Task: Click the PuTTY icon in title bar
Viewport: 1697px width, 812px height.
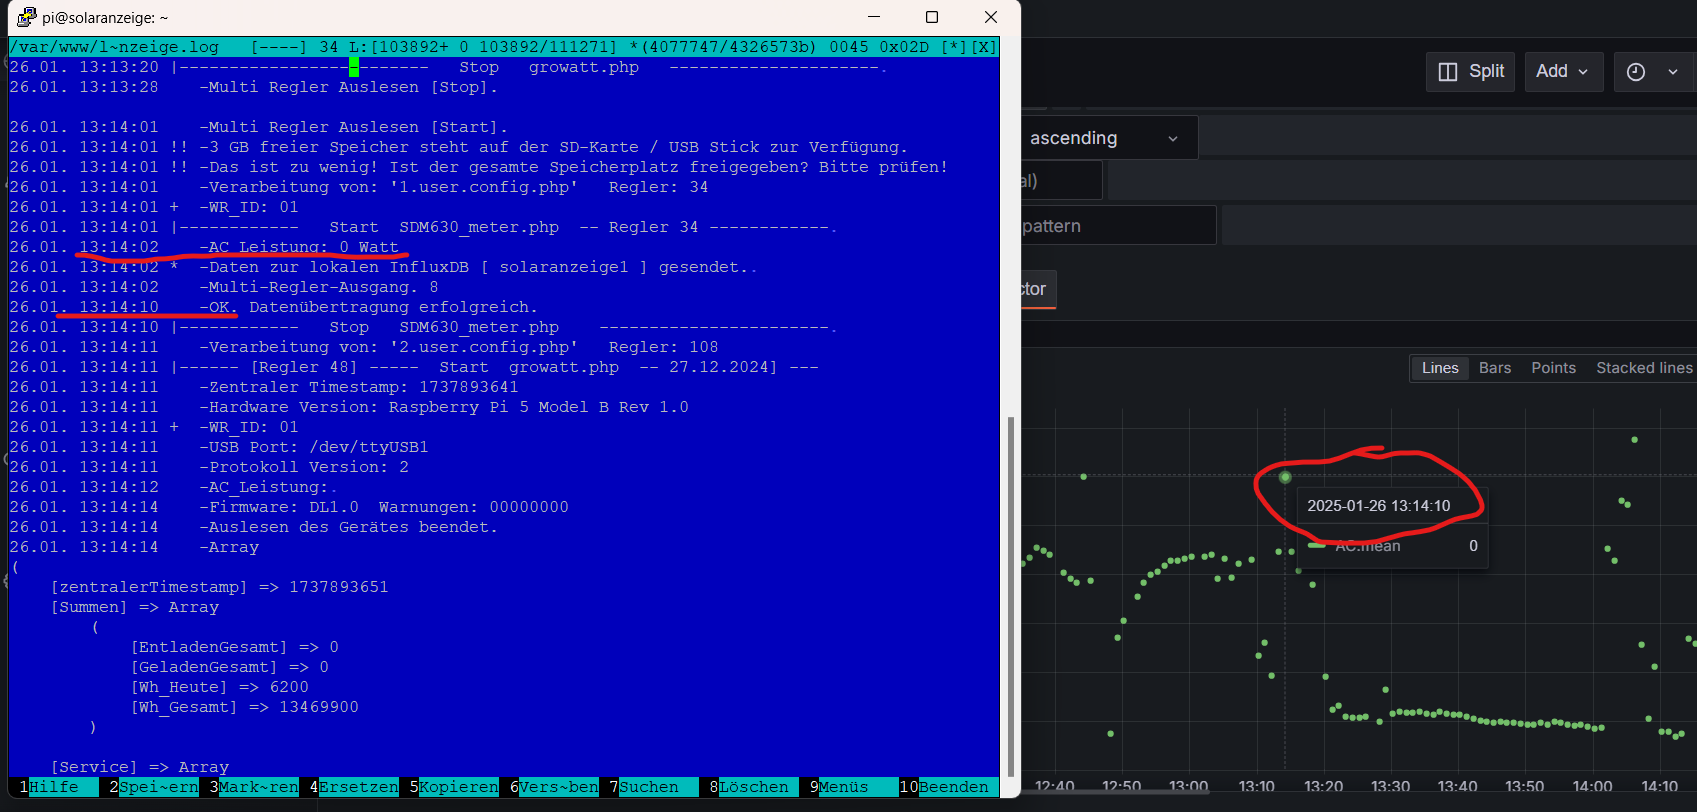Action: (x=26, y=17)
